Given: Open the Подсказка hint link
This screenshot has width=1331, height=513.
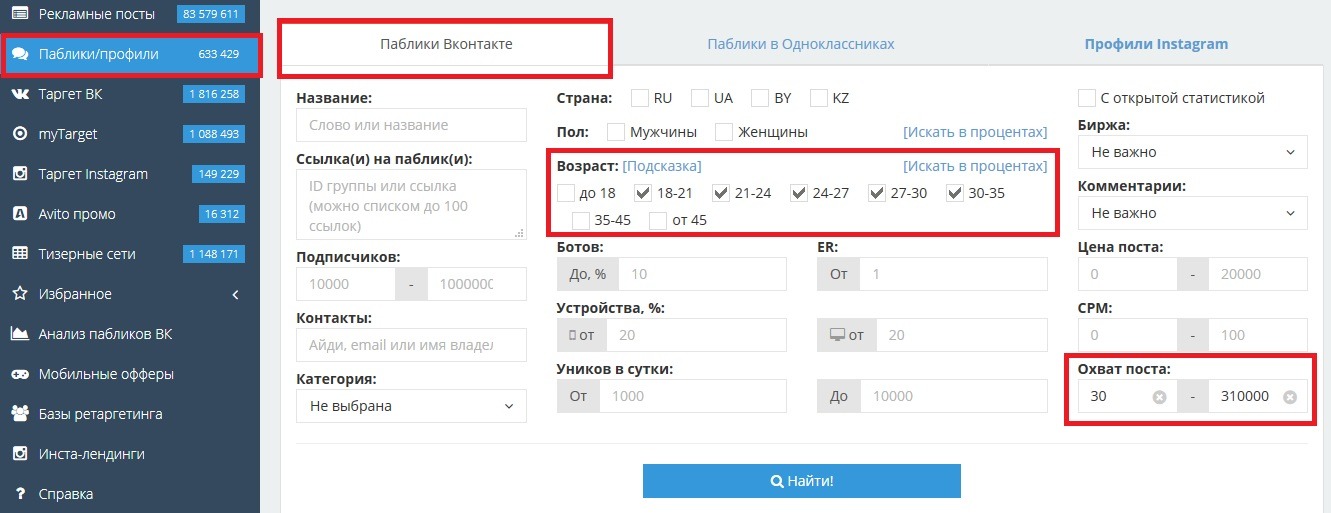Looking at the screenshot, I should click(662, 166).
